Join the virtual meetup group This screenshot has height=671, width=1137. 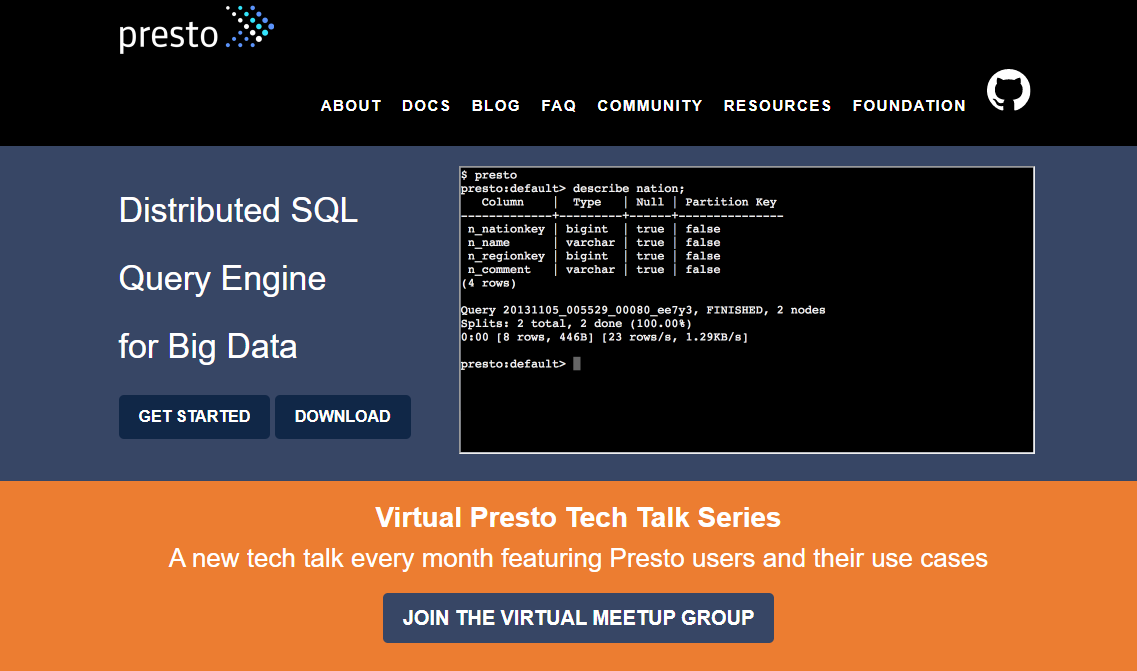tap(578, 618)
